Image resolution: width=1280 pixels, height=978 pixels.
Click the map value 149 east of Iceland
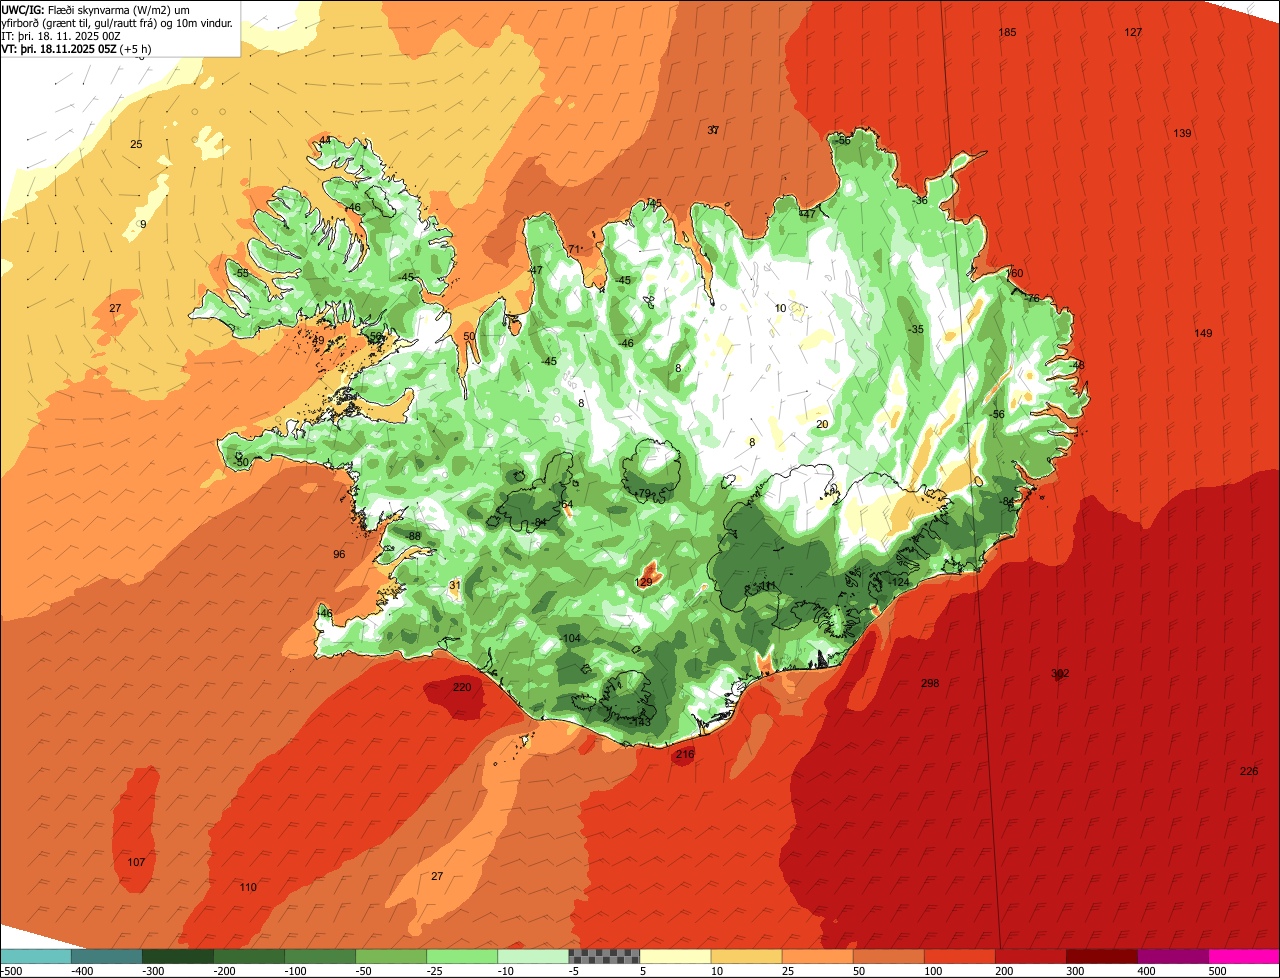(1203, 333)
